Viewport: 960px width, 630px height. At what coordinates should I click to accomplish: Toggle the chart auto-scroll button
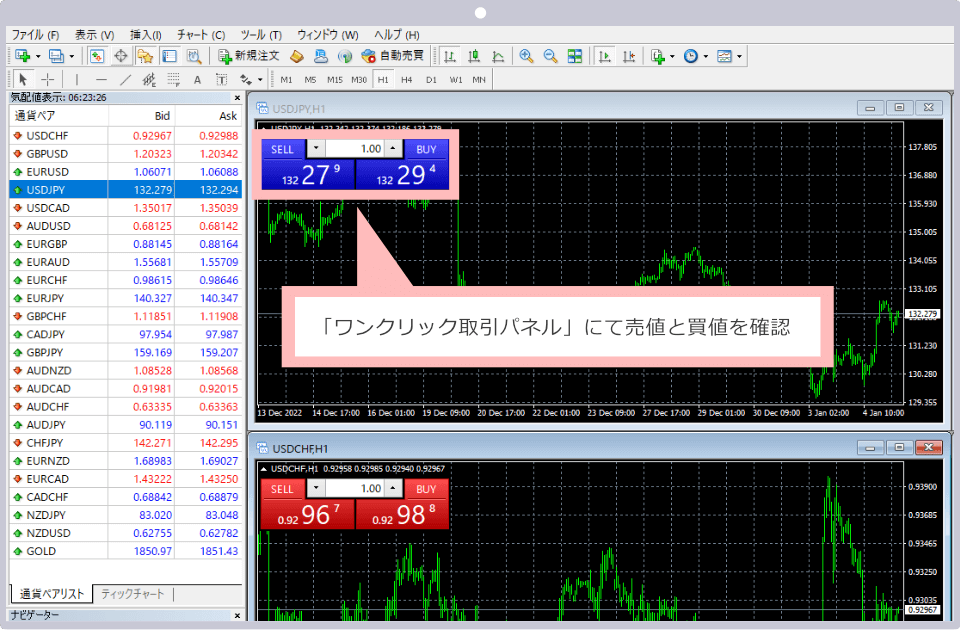pyautogui.click(x=604, y=56)
